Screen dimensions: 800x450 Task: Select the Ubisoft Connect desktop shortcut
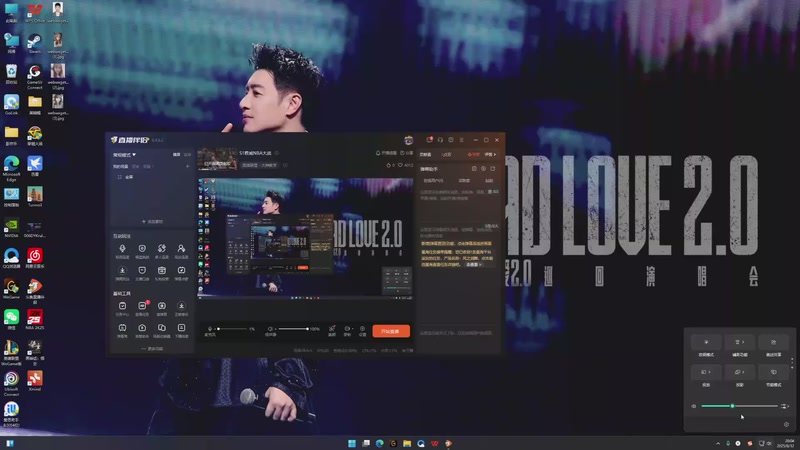pos(11,384)
